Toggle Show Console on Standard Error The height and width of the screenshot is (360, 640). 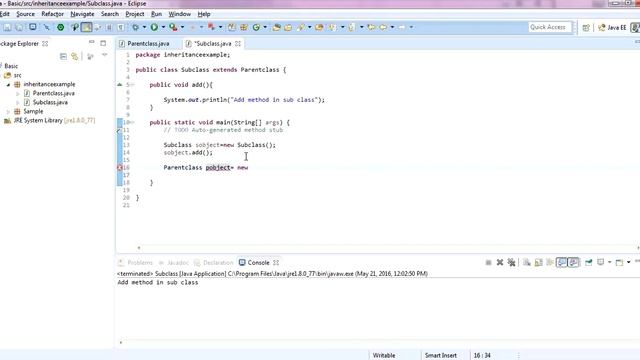click(573, 262)
